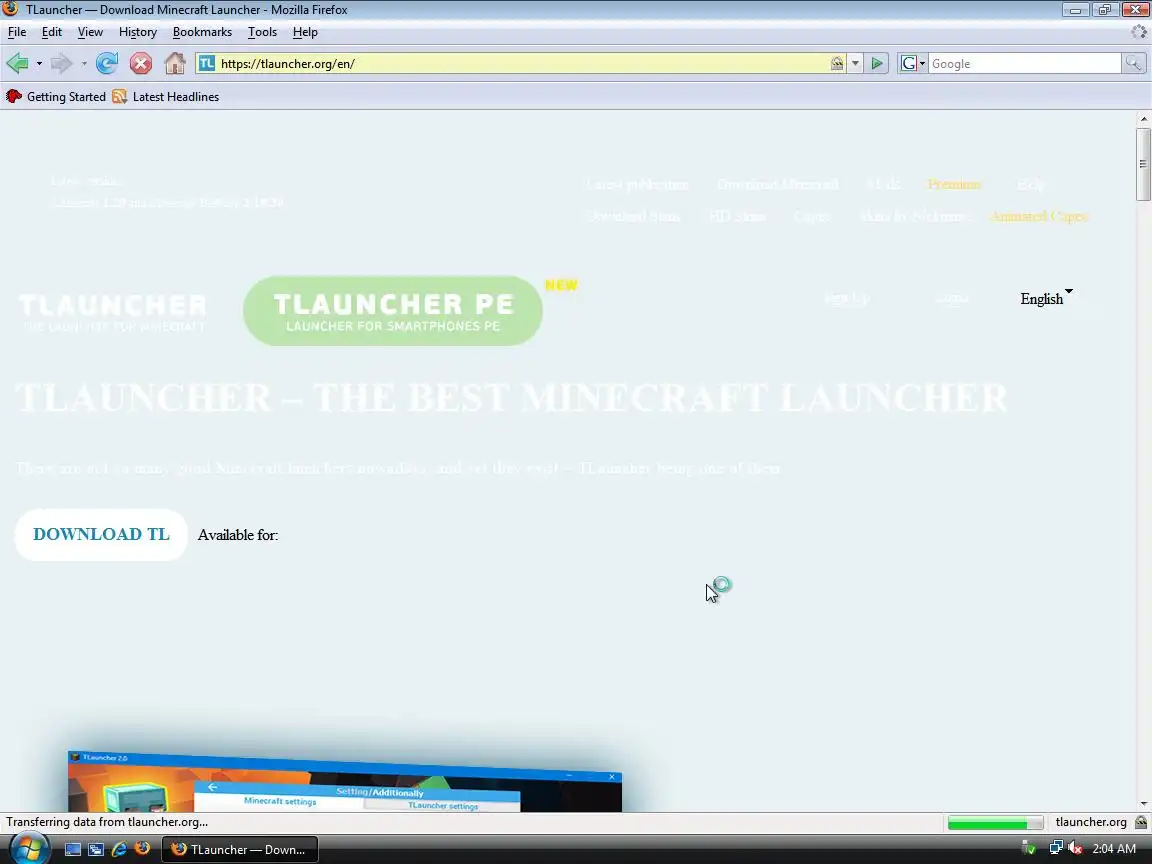Click Switch Between Windows quick launch icon
The height and width of the screenshot is (864, 1152).
pos(96,849)
